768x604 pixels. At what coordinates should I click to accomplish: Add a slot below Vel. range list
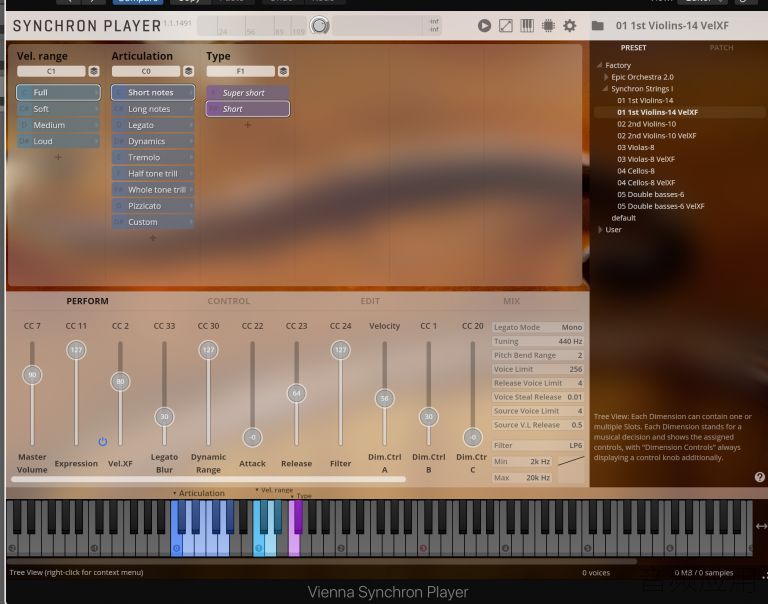tap(58, 157)
